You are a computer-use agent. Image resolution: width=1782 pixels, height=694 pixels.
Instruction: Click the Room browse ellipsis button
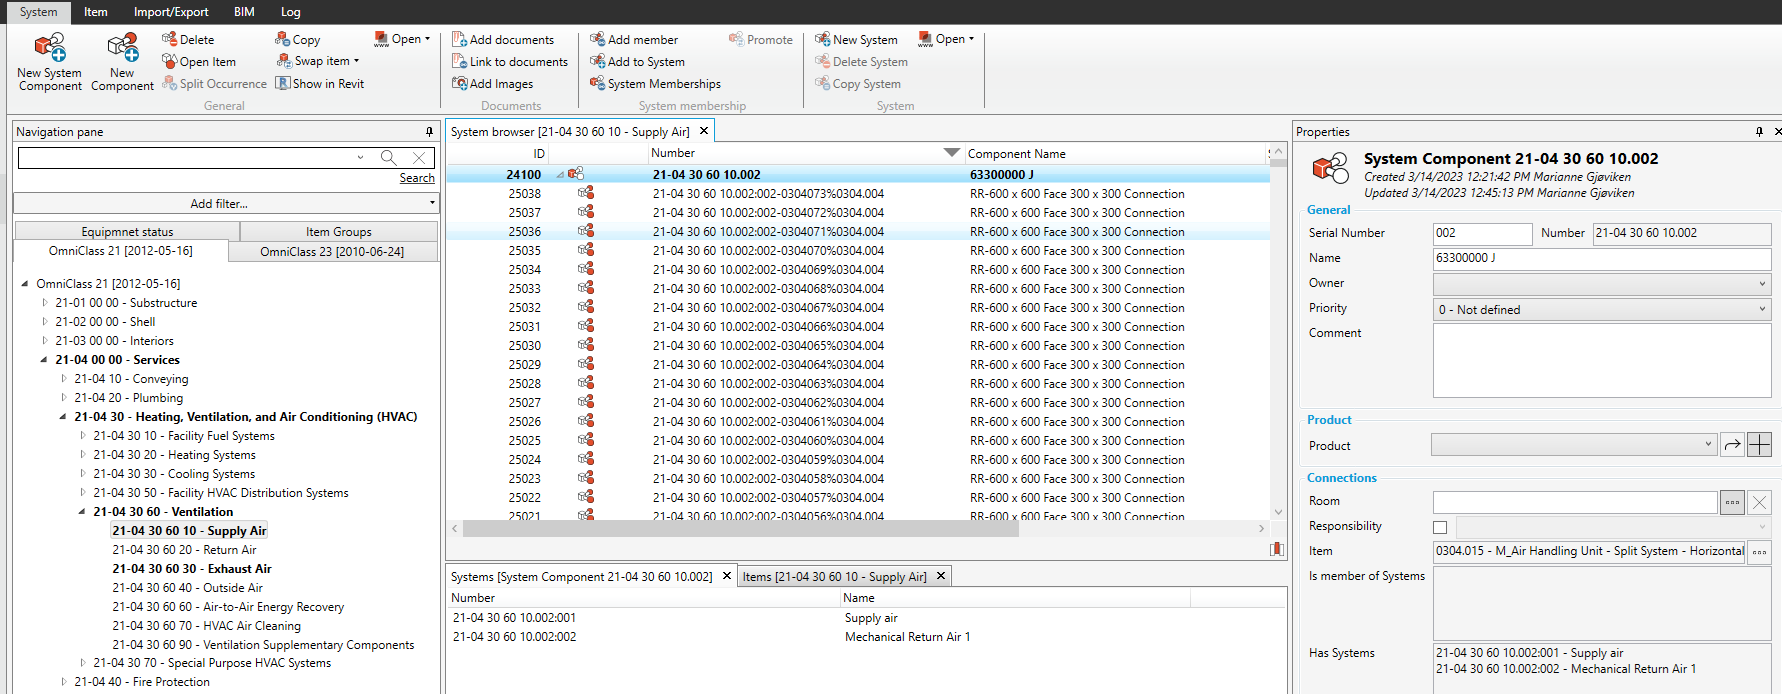tap(1732, 502)
